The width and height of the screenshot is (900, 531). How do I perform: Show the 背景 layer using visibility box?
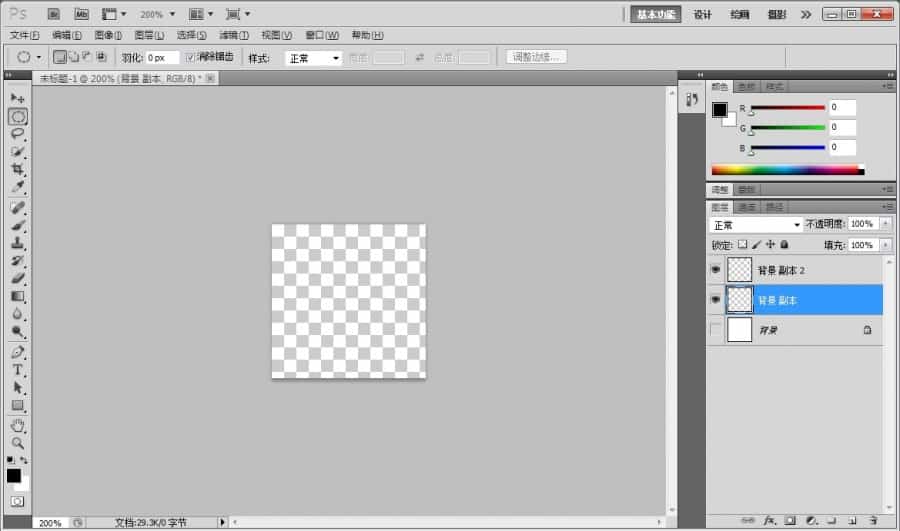point(715,330)
